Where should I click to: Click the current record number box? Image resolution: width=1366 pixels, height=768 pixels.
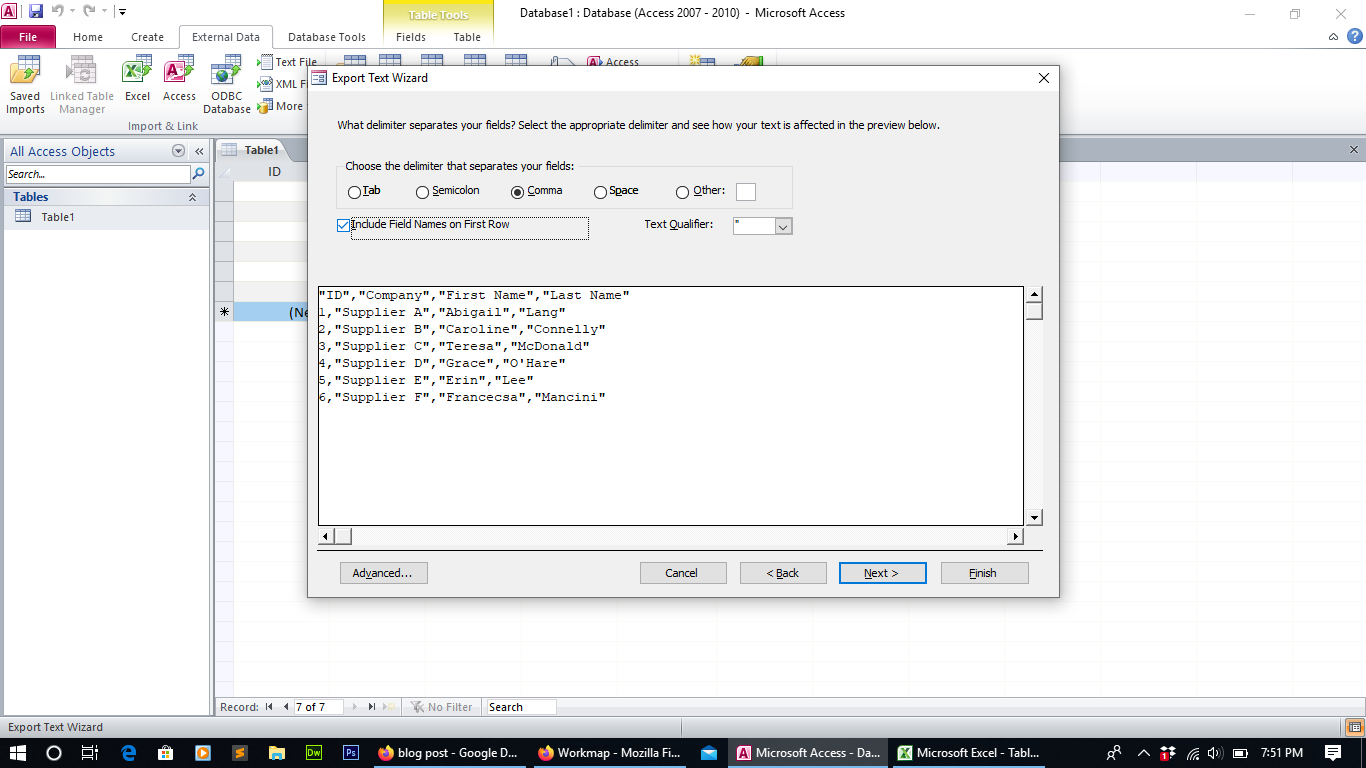(318, 707)
